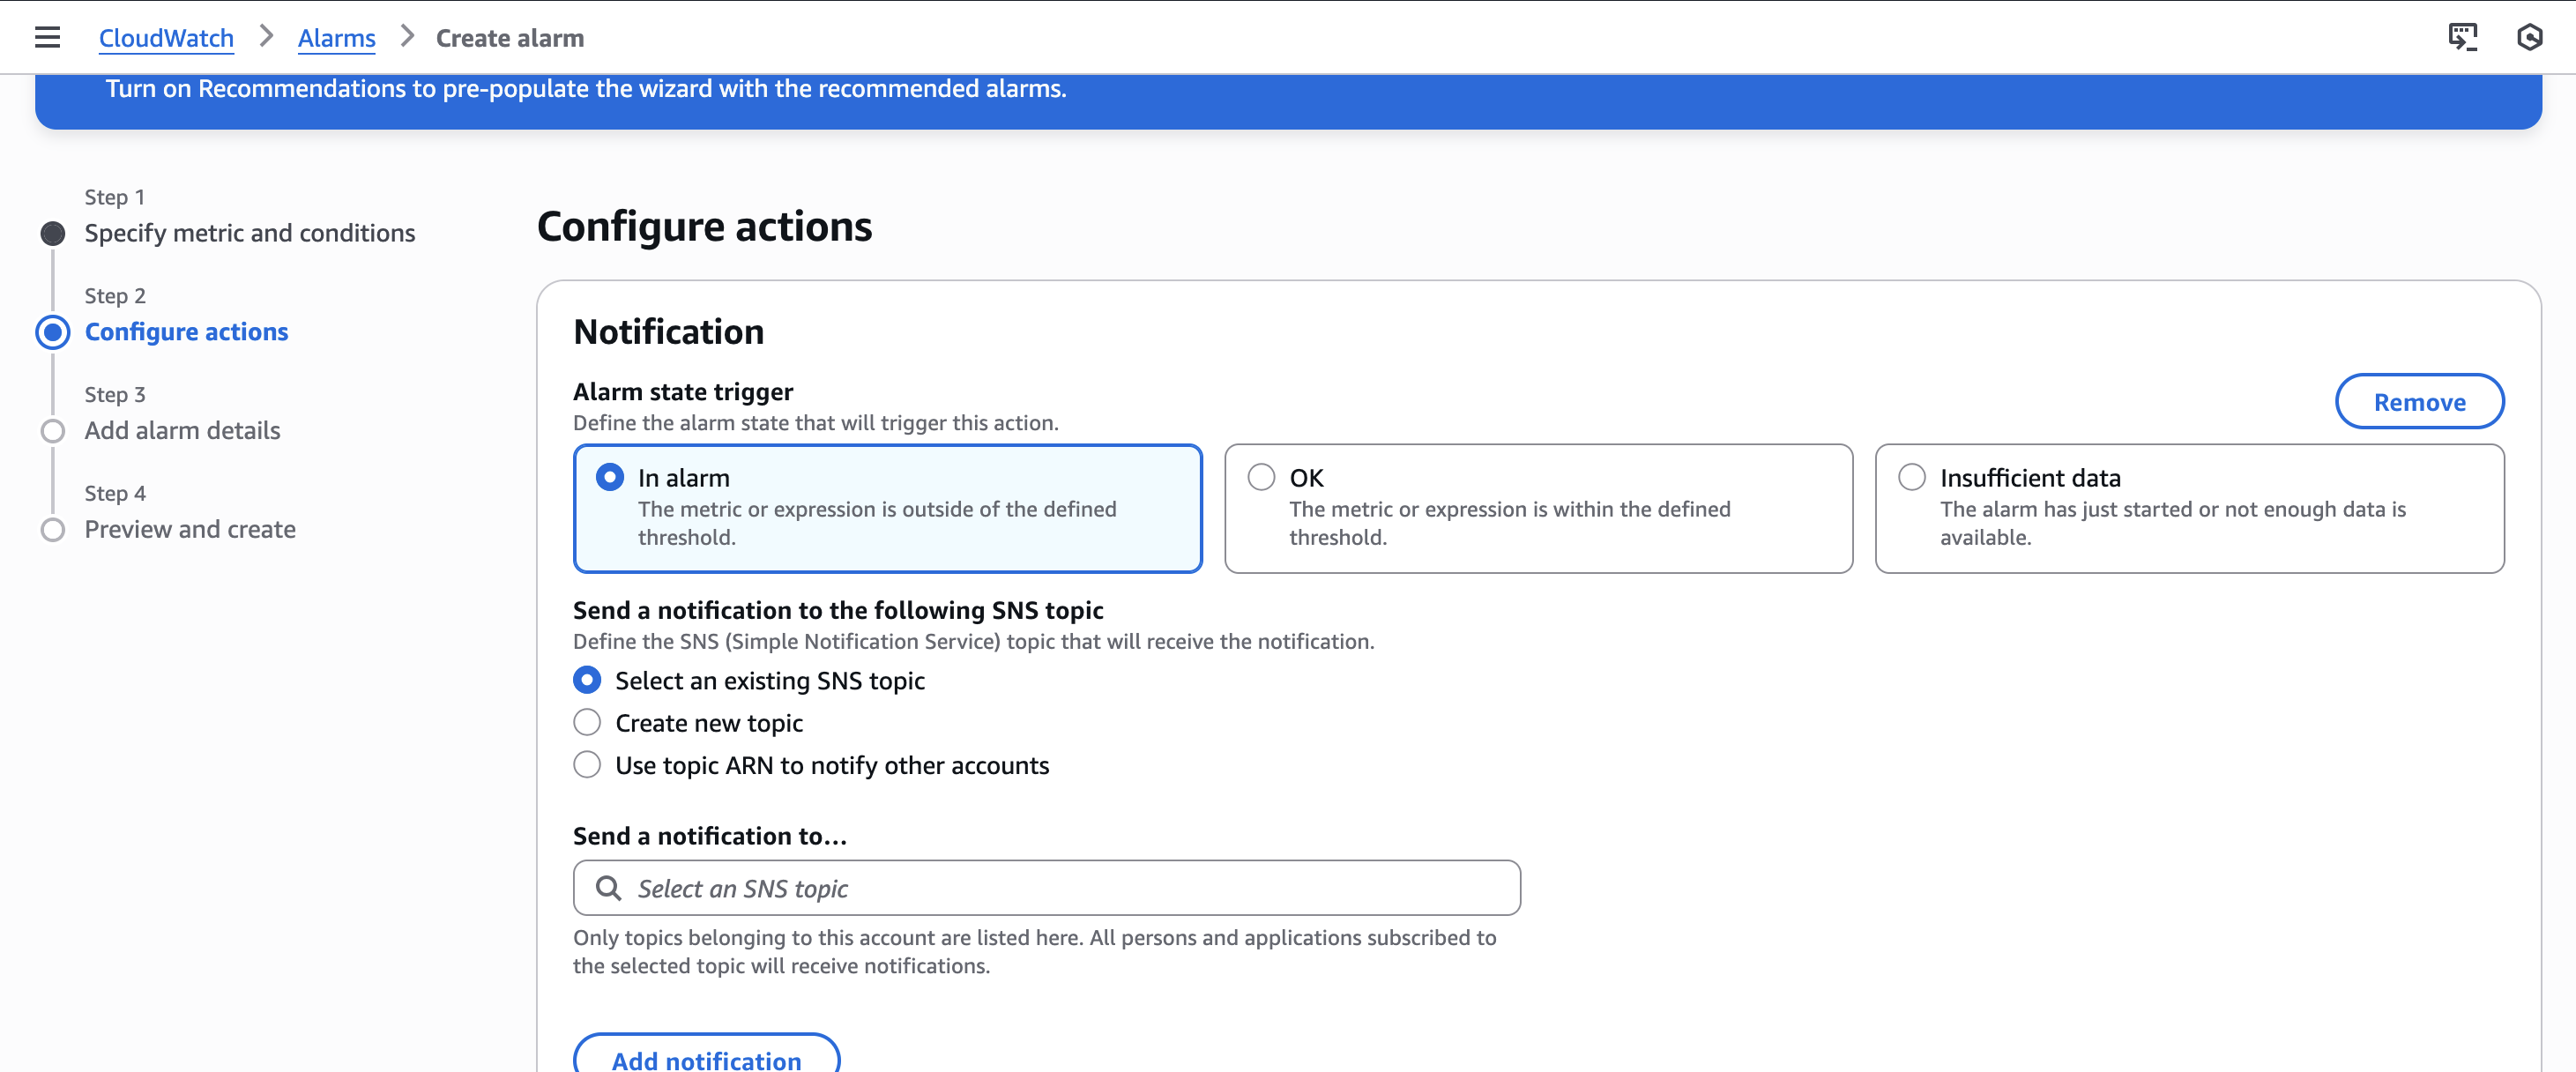Click the Step 4 circle indicator
The image size is (2576, 1072).
(x=53, y=530)
